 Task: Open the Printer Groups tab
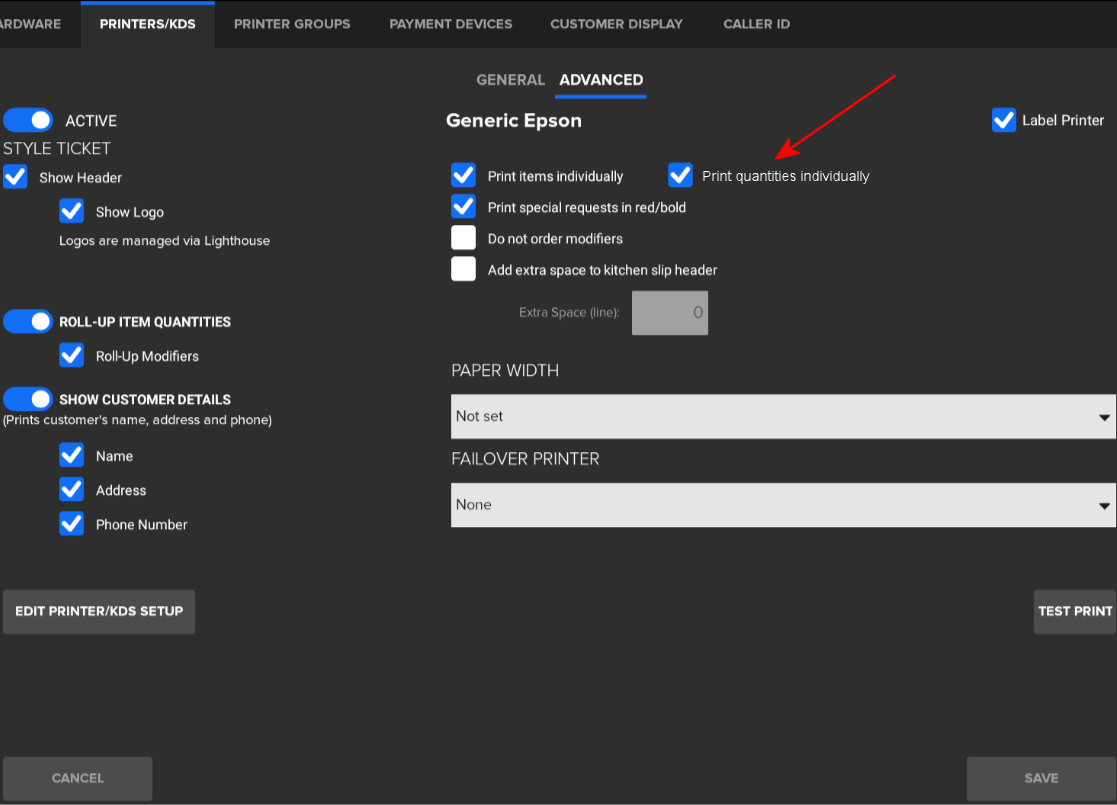[292, 24]
